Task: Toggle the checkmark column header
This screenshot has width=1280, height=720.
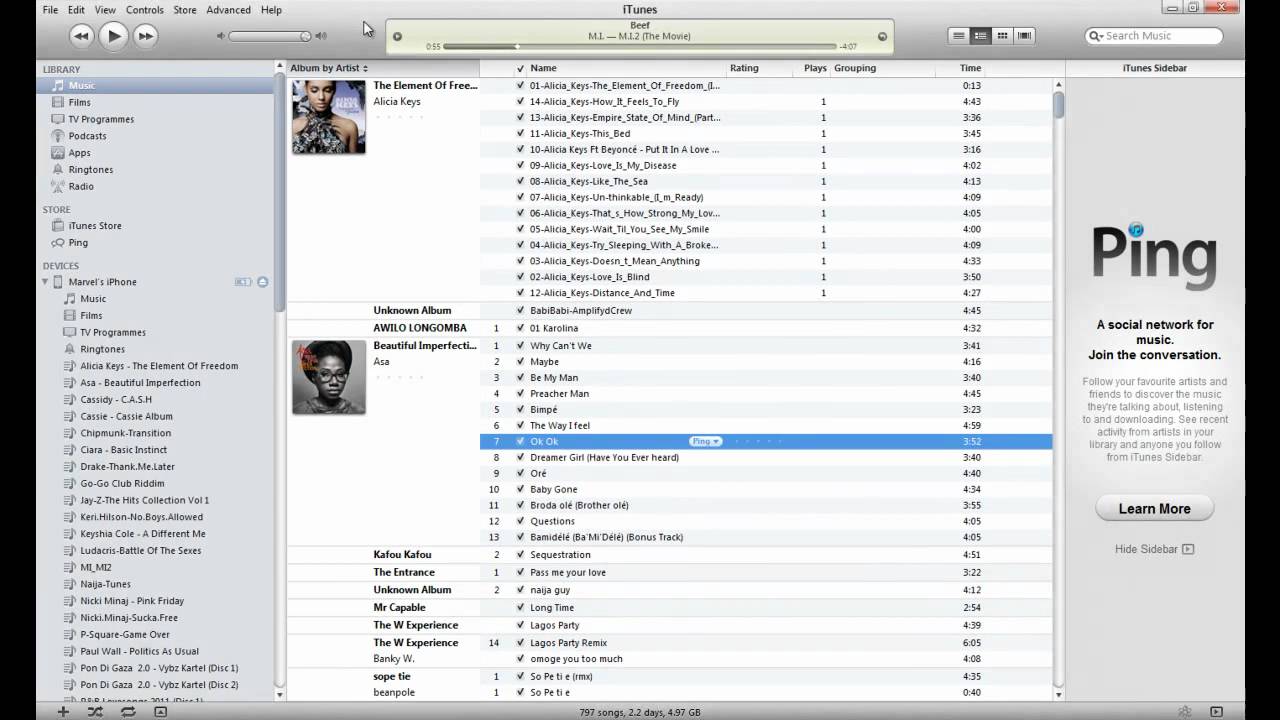Action: [520, 69]
